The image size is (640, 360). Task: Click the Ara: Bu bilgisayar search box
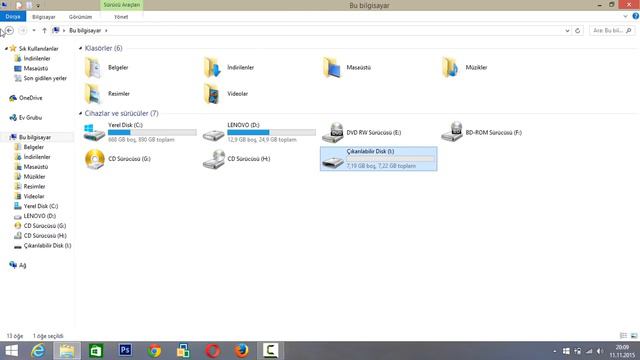point(612,31)
